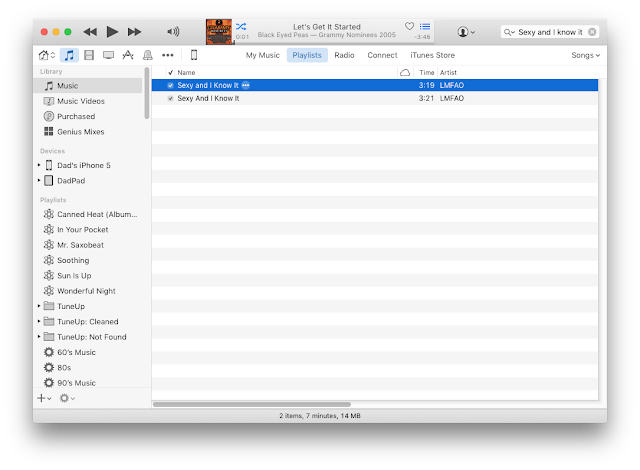Select the Music note media icon
Viewport: 640px width, 470px height.
point(69,55)
